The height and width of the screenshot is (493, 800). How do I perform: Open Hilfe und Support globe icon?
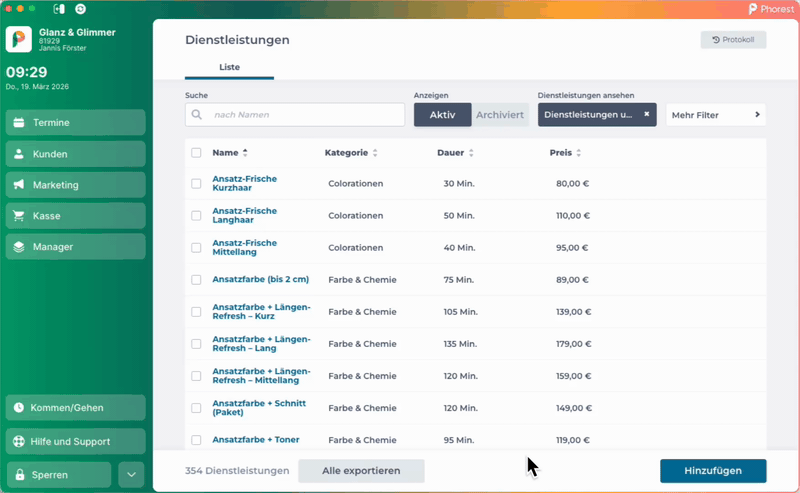tap(19, 442)
